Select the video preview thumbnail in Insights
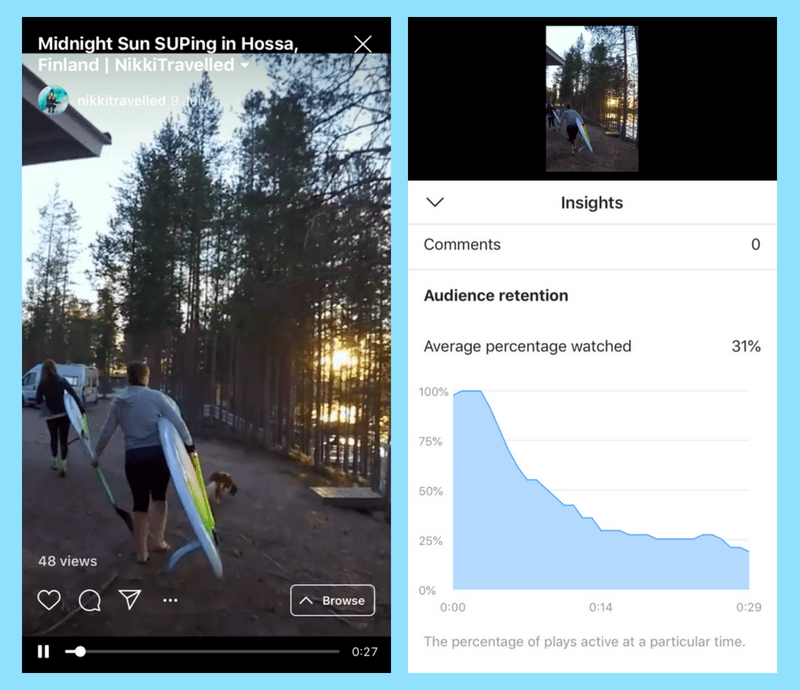Viewport: 800px width, 690px height. pyautogui.click(x=592, y=98)
